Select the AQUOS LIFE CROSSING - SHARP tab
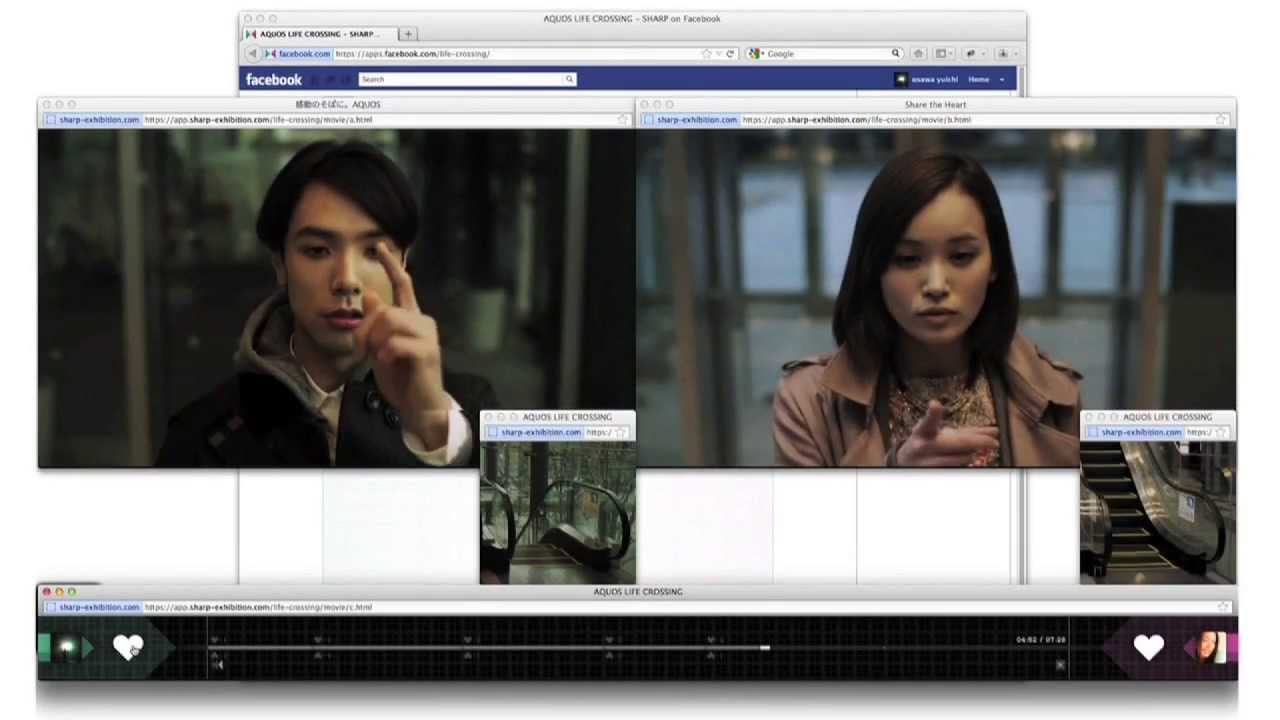 pos(319,34)
